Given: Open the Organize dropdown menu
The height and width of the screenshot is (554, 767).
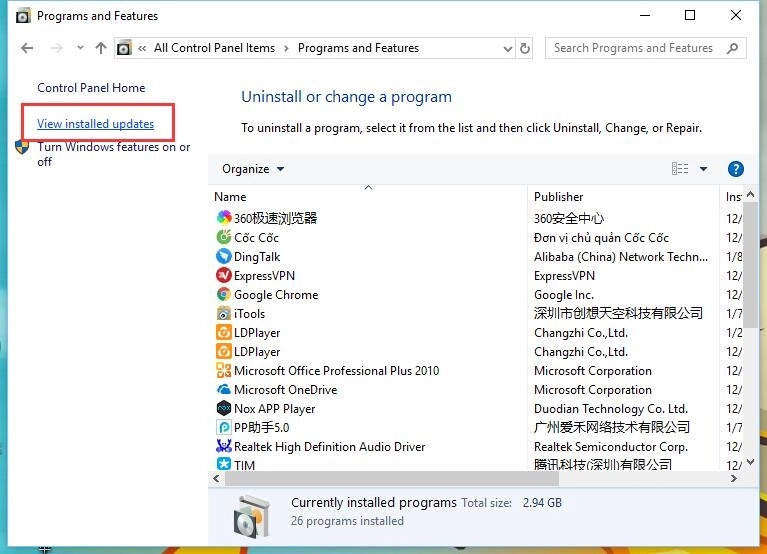Looking at the screenshot, I should (x=252, y=169).
